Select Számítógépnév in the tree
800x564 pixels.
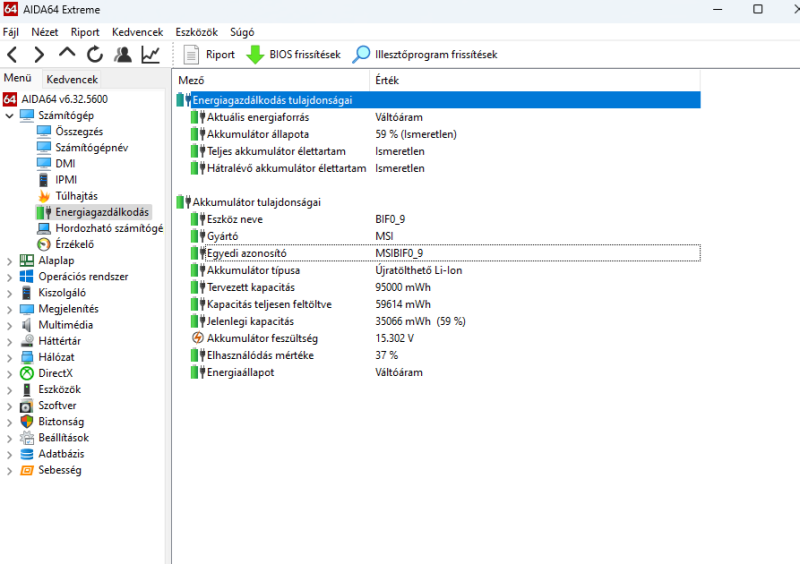coord(92,148)
